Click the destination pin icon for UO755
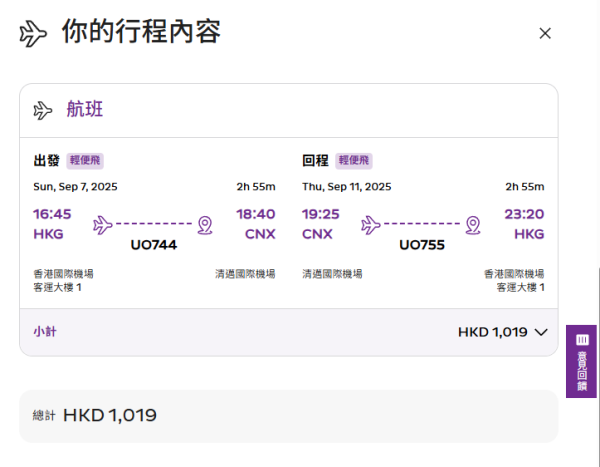Image resolution: width=600 pixels, height=467 pixels. click(473, 225)
